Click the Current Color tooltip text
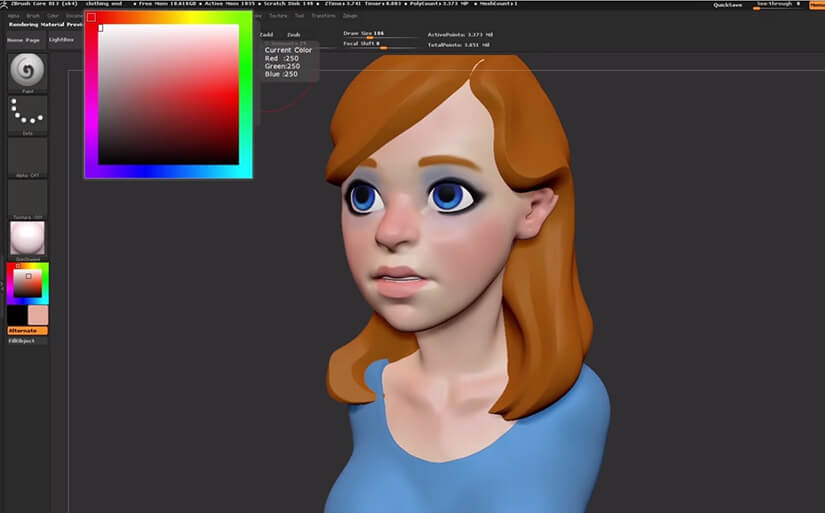The height and width of the screenshot is (513, 825). point(288,50)
